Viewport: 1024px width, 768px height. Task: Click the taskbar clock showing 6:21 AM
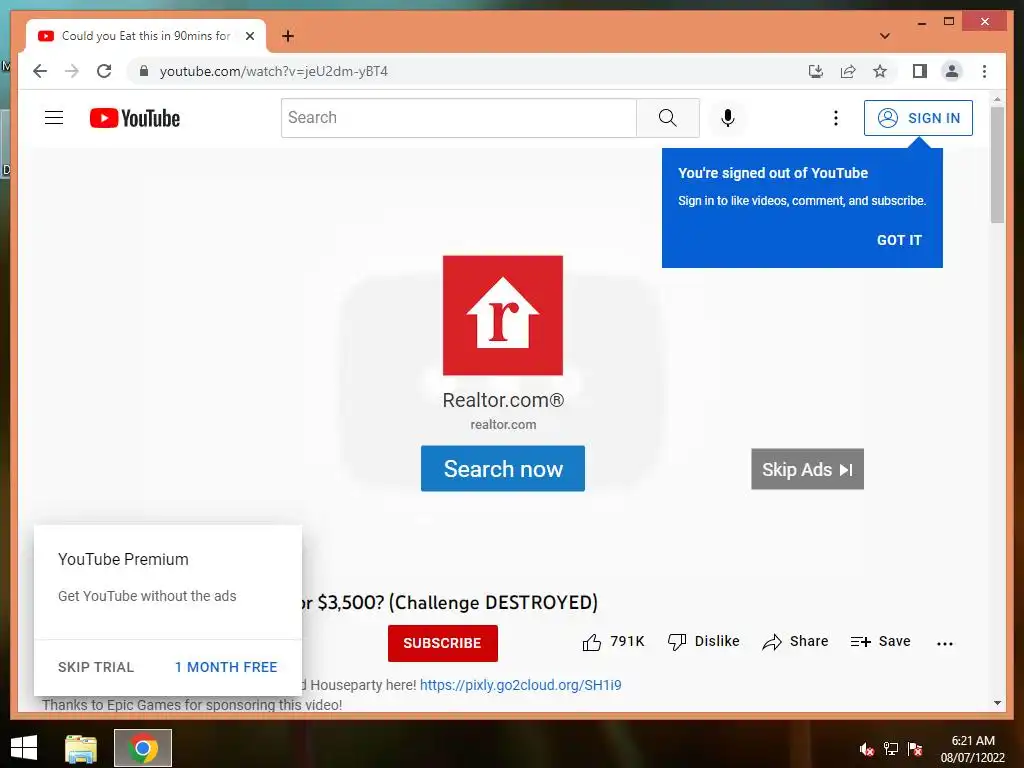pyautogui.click(x=972, y=749)
